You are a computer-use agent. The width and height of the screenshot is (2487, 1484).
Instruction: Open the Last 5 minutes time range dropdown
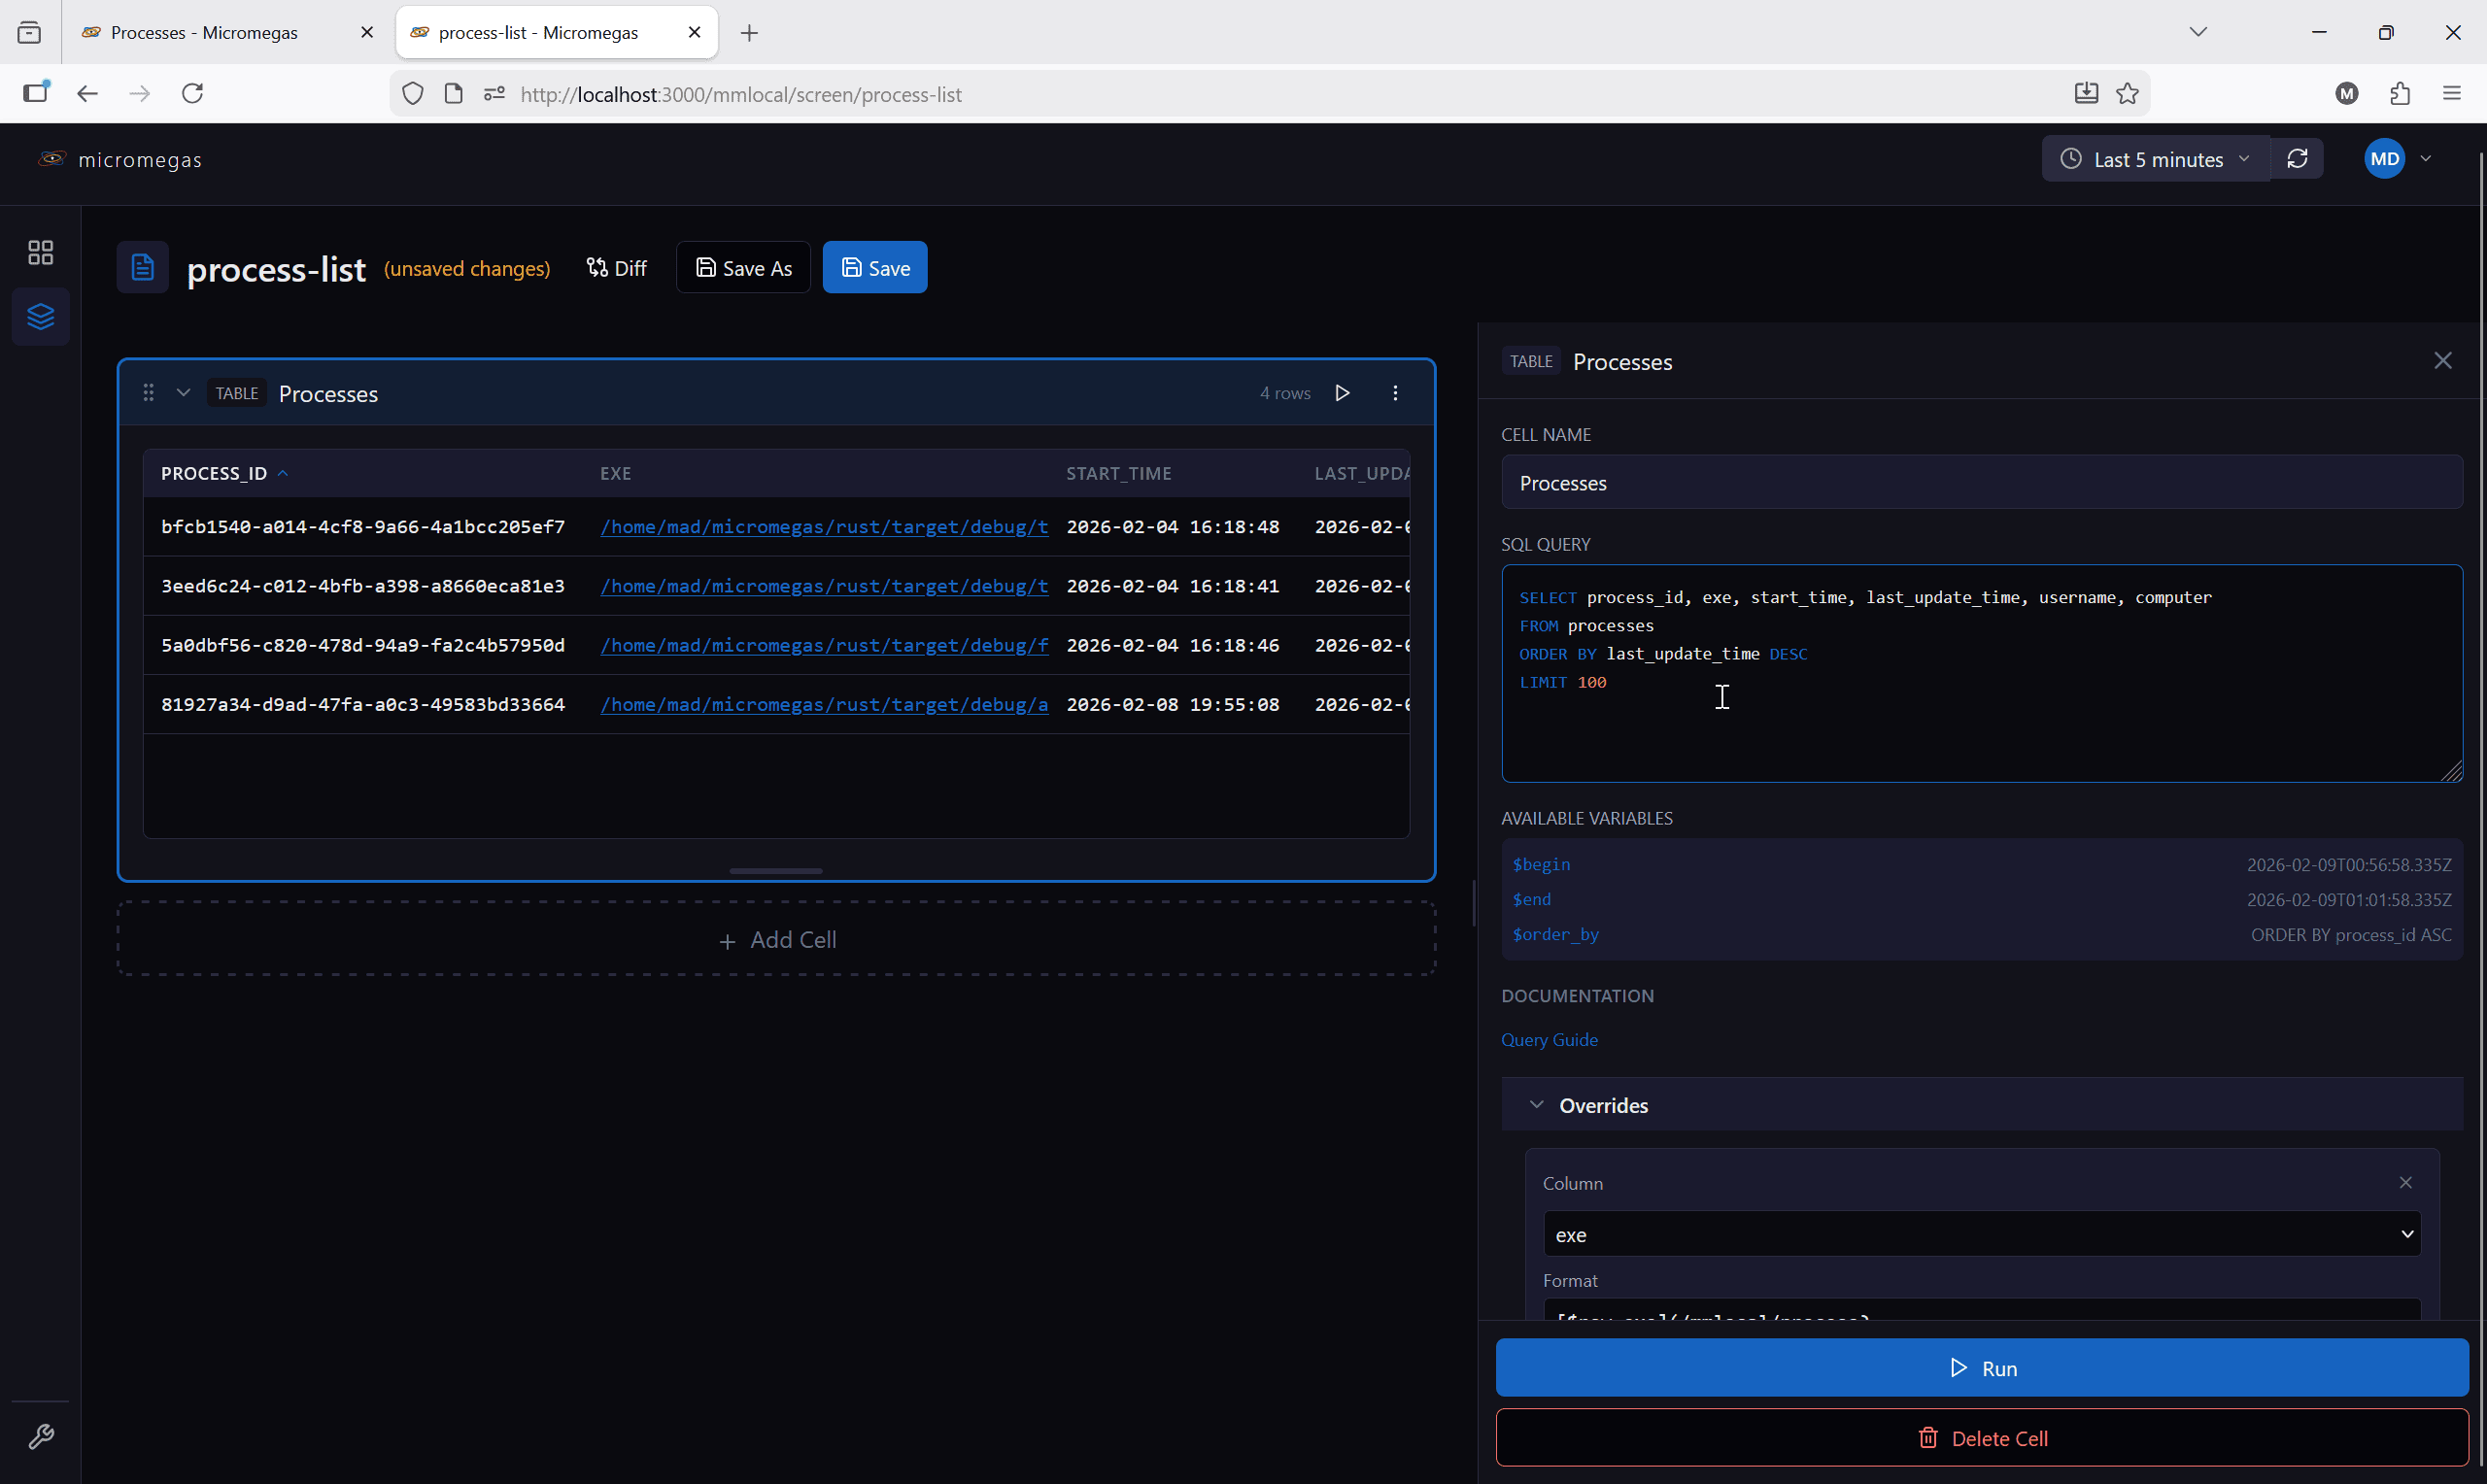coord(2155,159)
